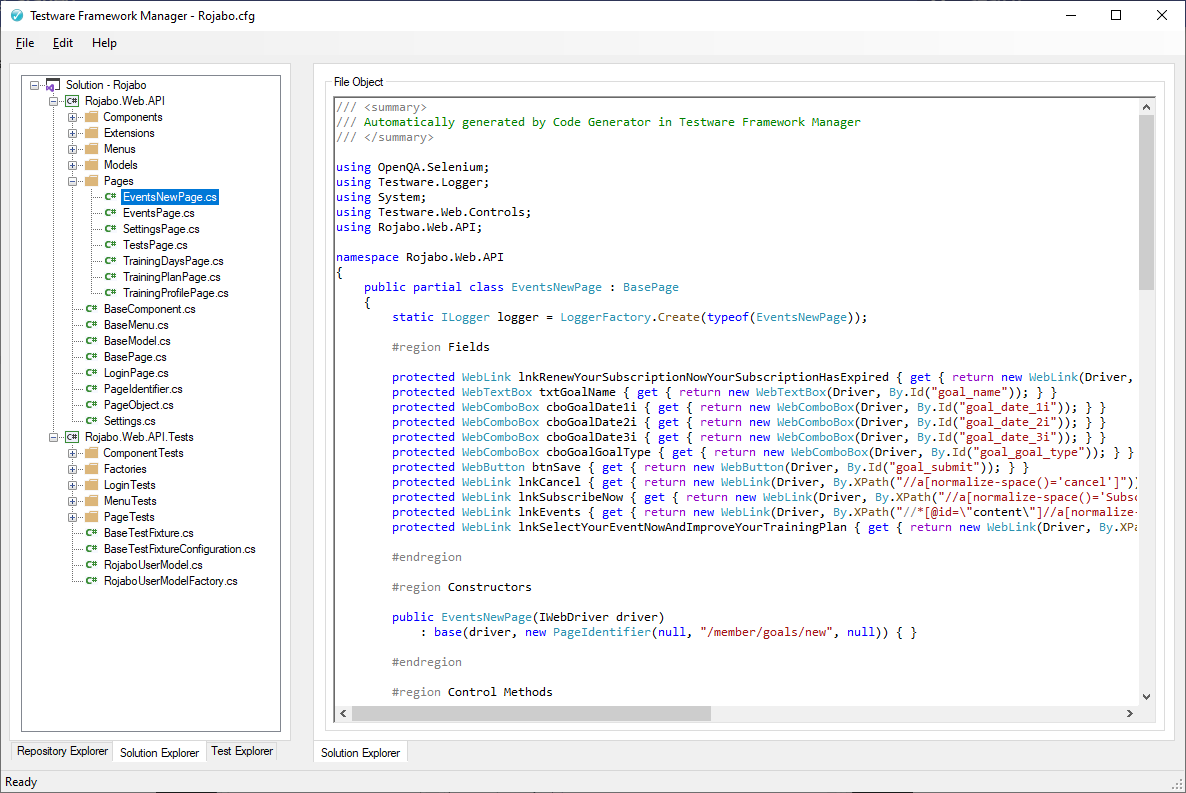The height and width of the screenshot is (793, 1186).
Task: Open the Help menu
Action: coord(104,43)
